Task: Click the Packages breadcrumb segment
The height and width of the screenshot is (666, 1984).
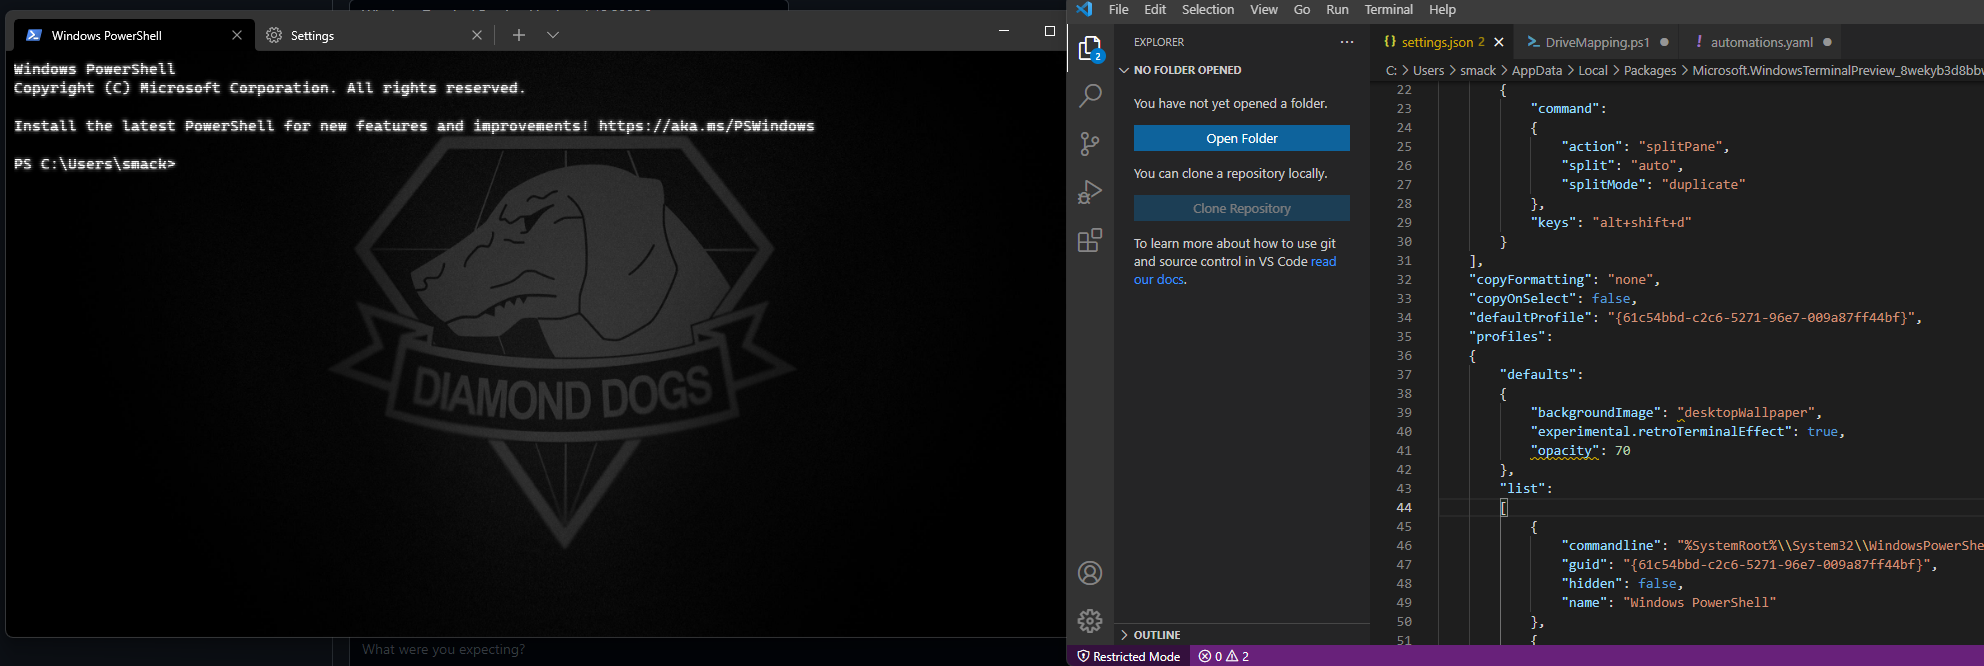Action: (x=1650, y=70)
